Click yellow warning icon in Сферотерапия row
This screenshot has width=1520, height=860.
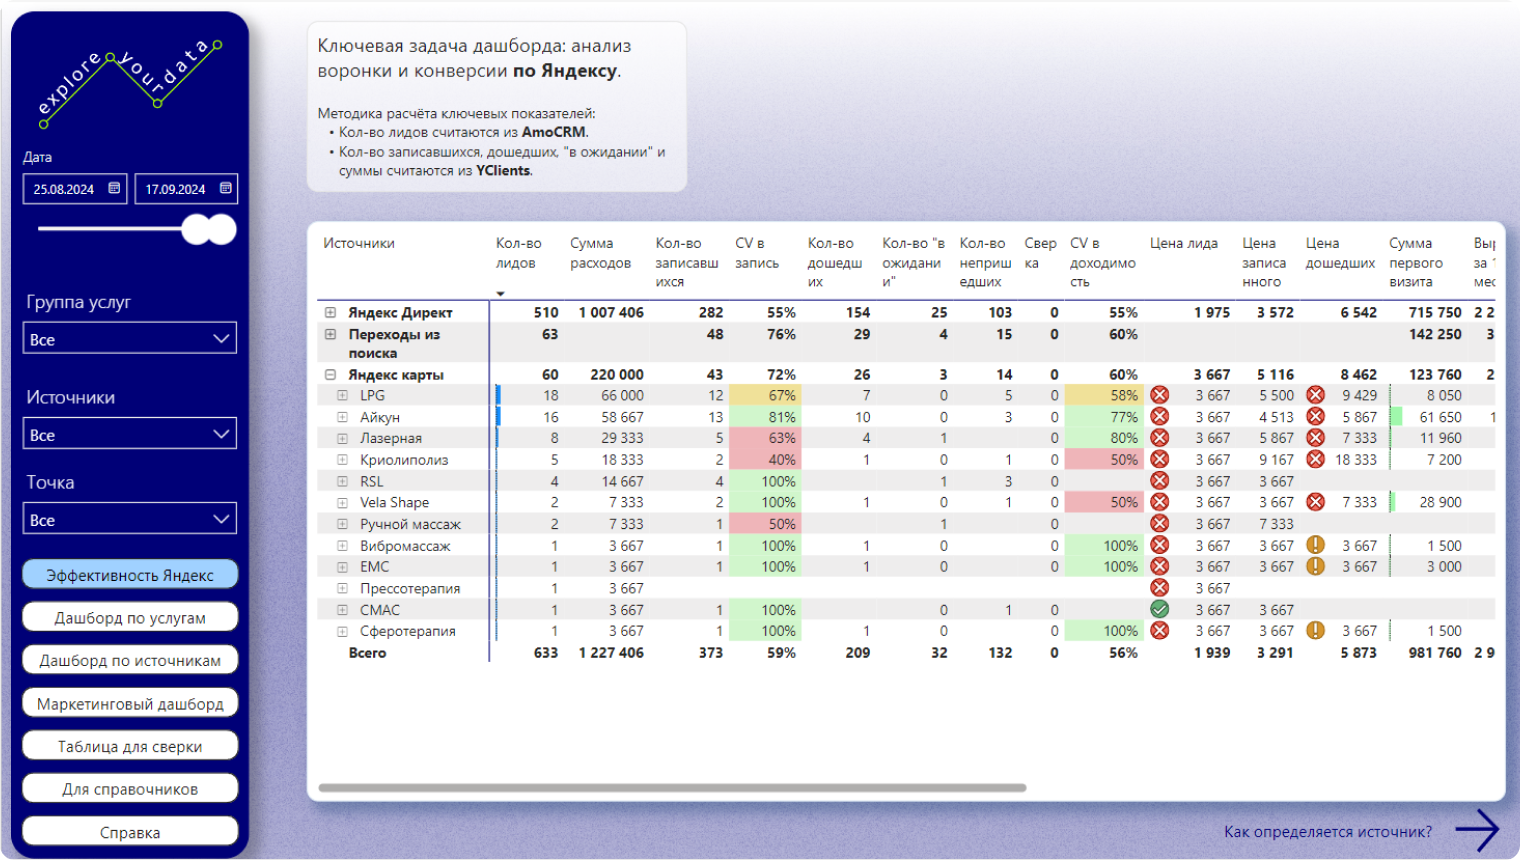click(x=1316, y=630)
